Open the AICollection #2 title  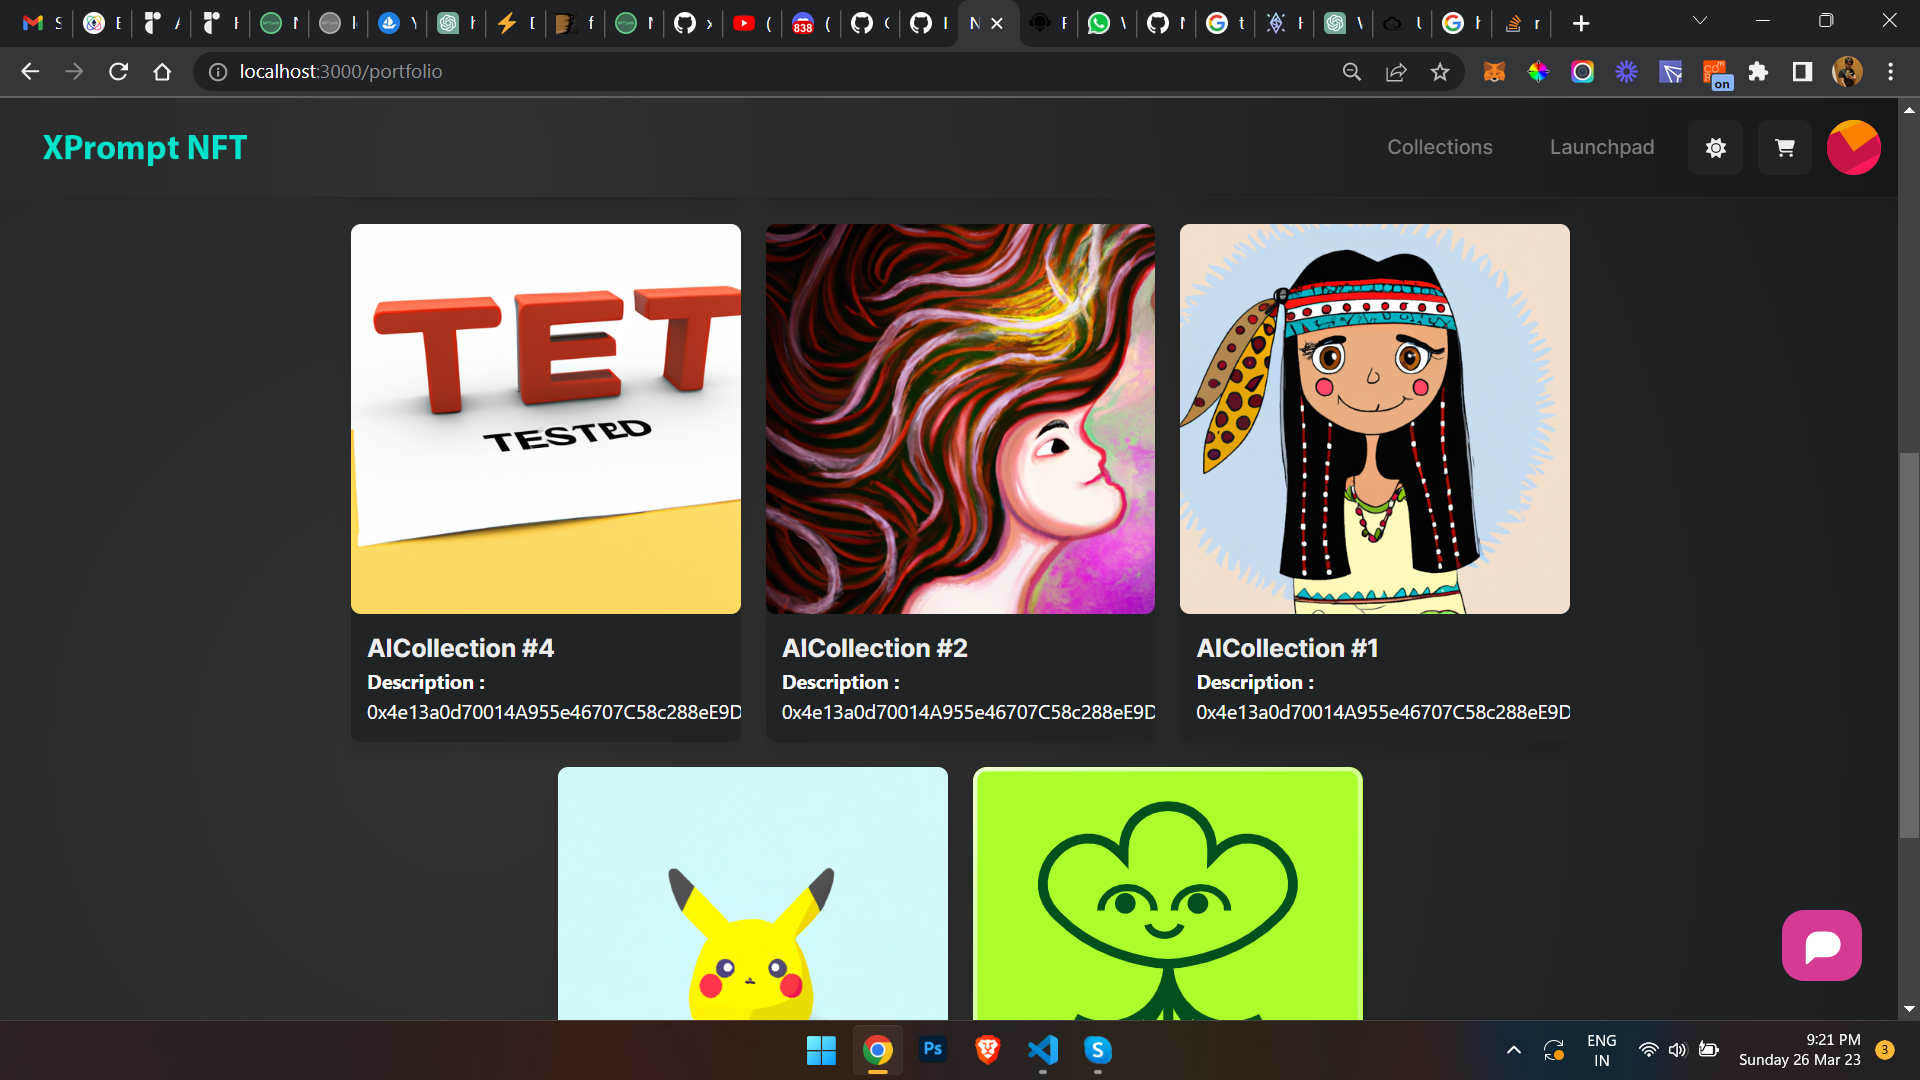click(874, 648)
